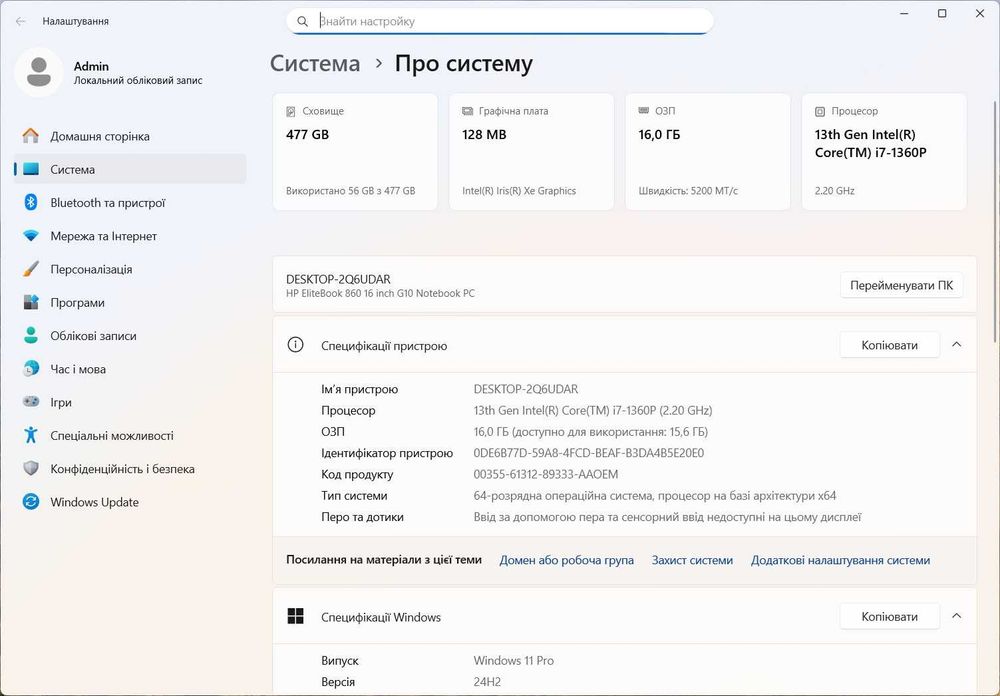
Task: Click the search magnifier icon
Action: 302,21
